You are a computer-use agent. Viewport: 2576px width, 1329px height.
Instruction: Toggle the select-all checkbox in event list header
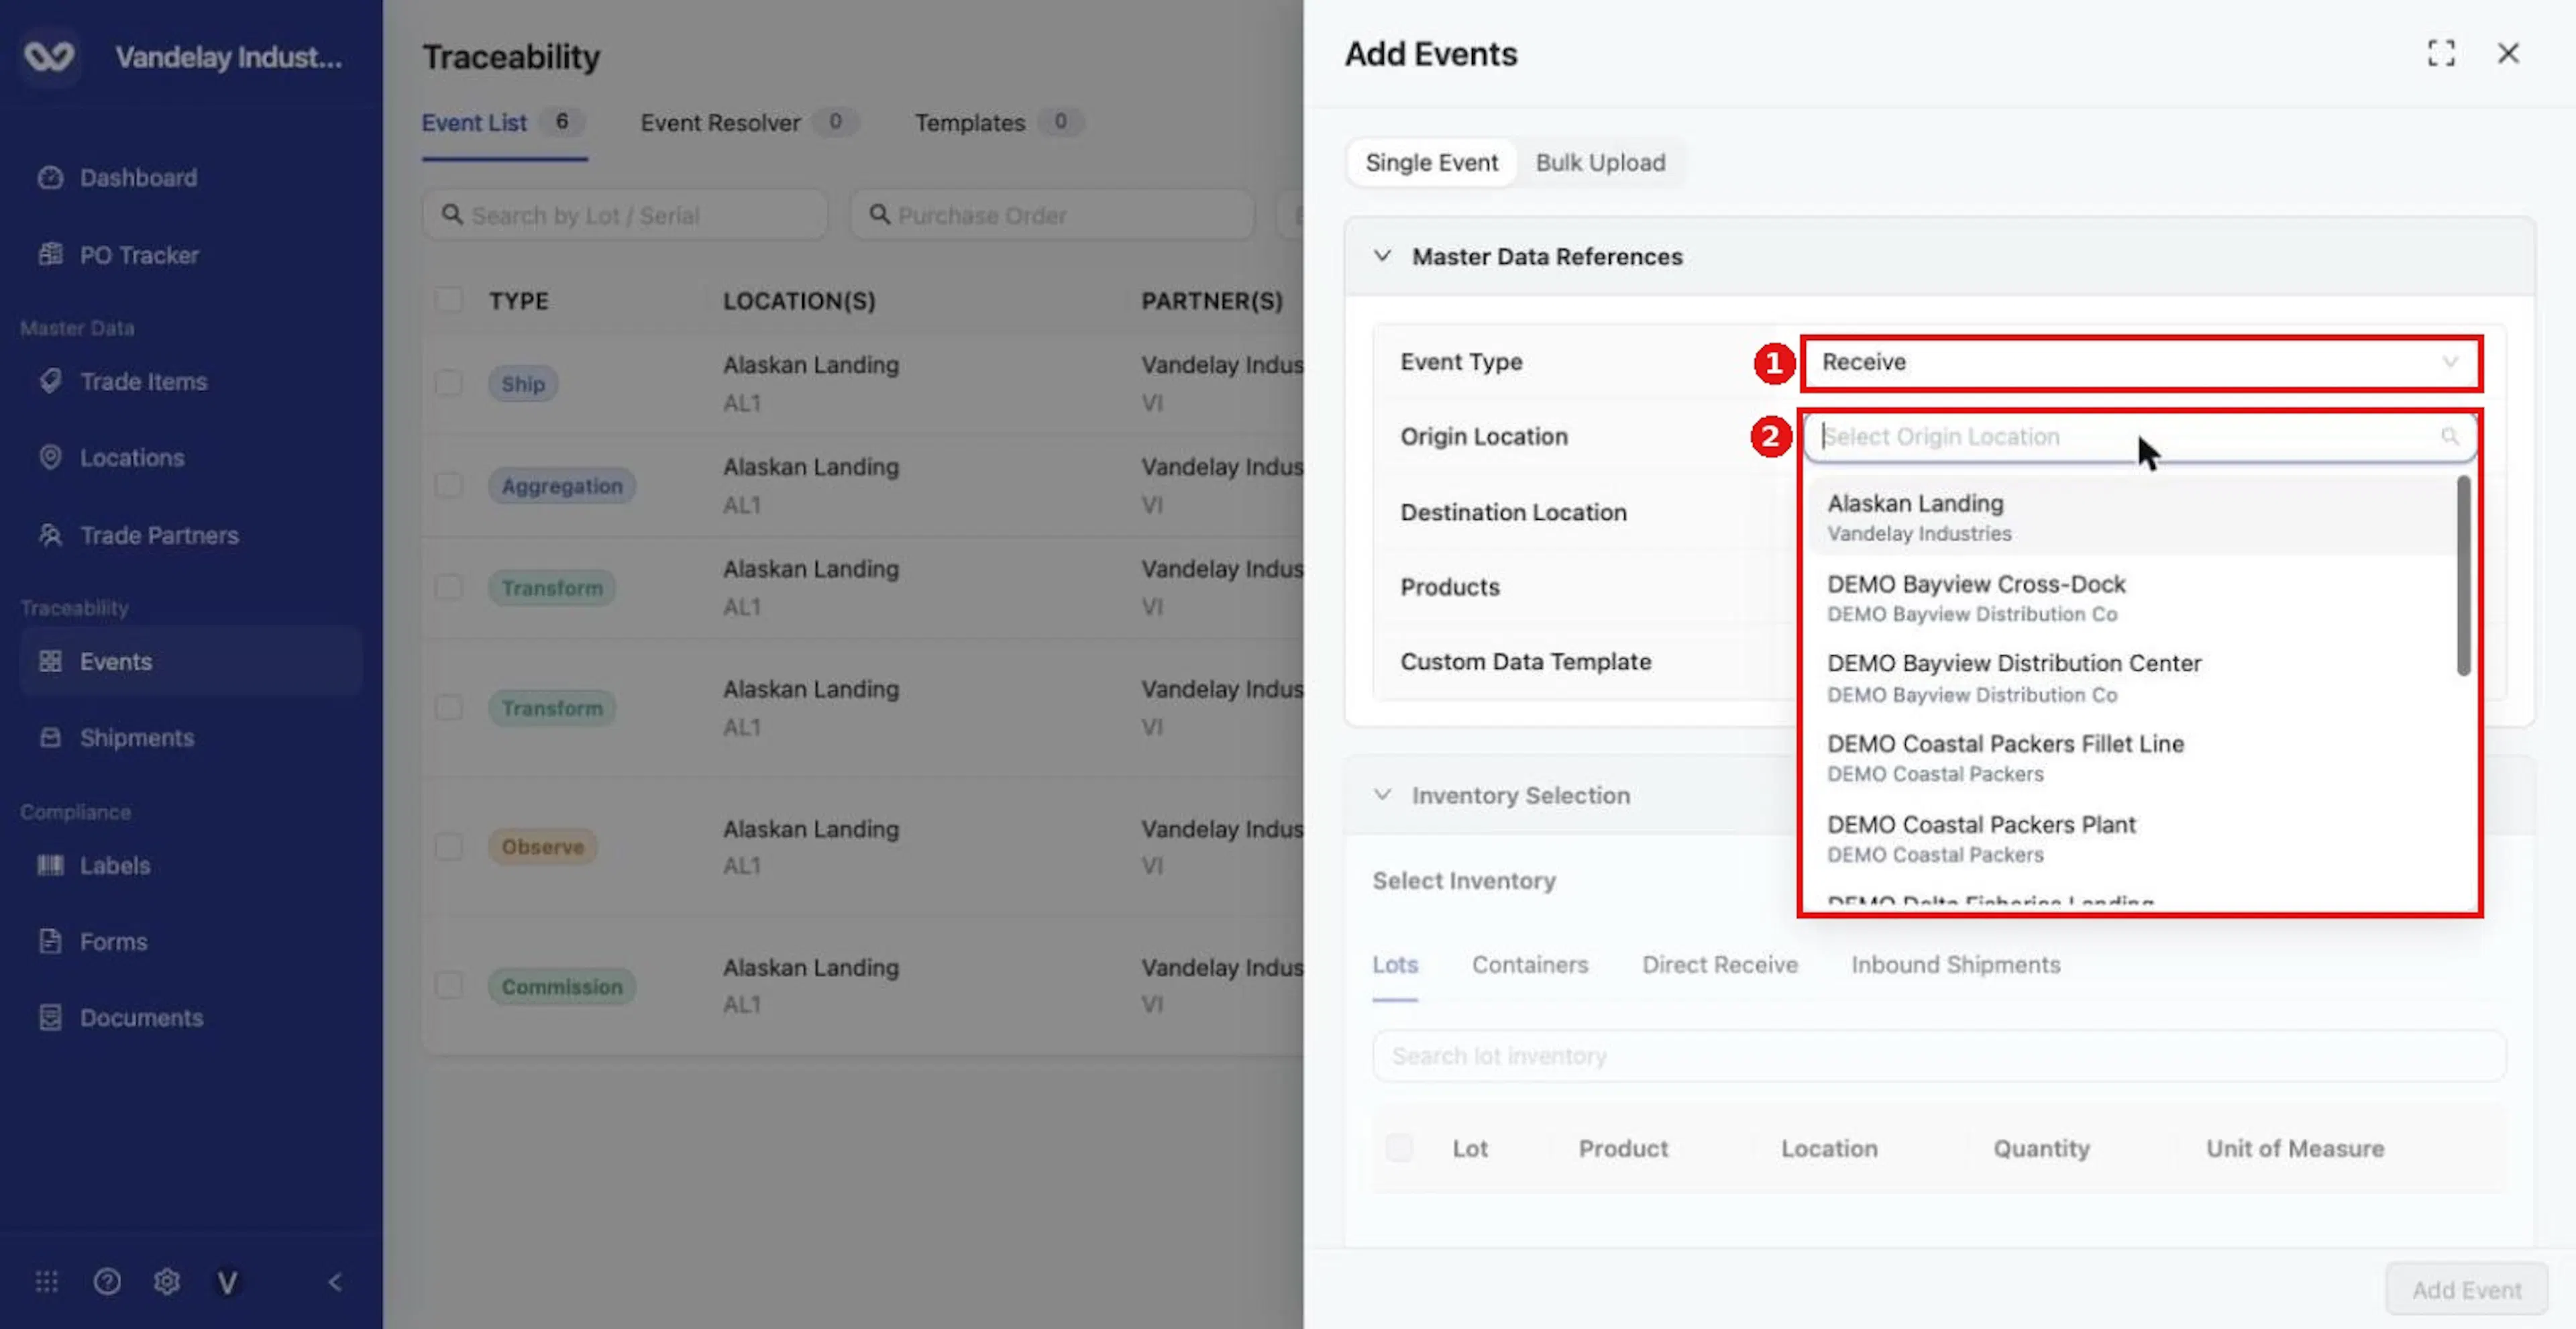449,300
